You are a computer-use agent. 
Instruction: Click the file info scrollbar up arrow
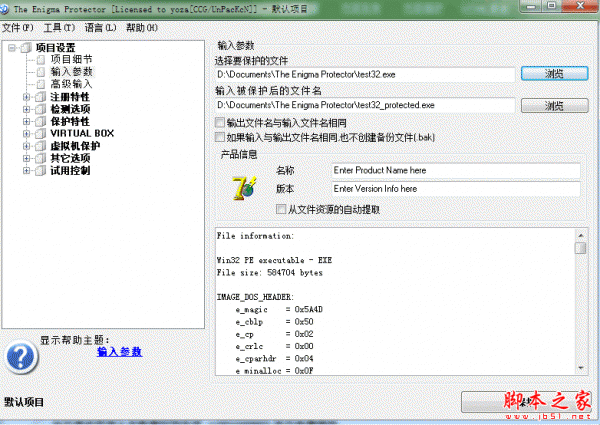(x=581, y=235)
